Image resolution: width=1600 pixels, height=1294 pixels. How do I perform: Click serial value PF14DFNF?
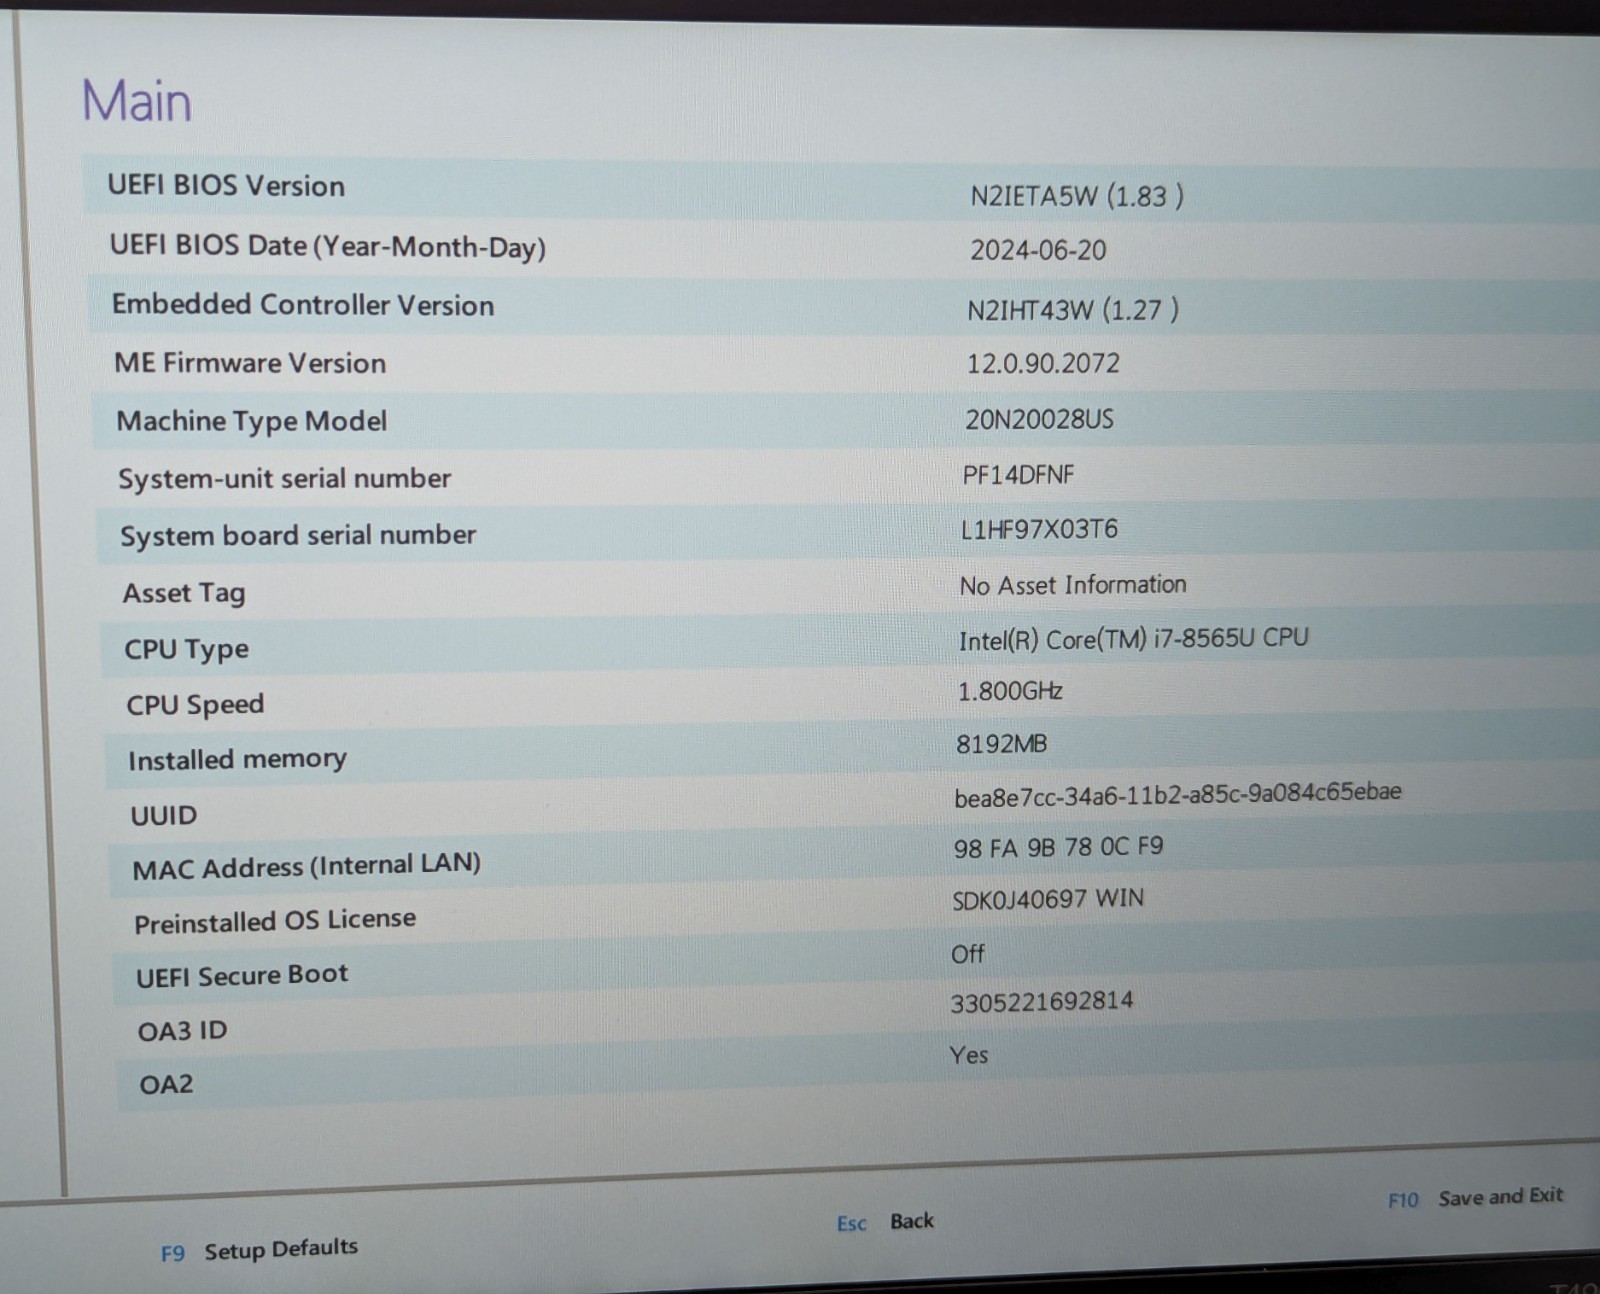1018,475
